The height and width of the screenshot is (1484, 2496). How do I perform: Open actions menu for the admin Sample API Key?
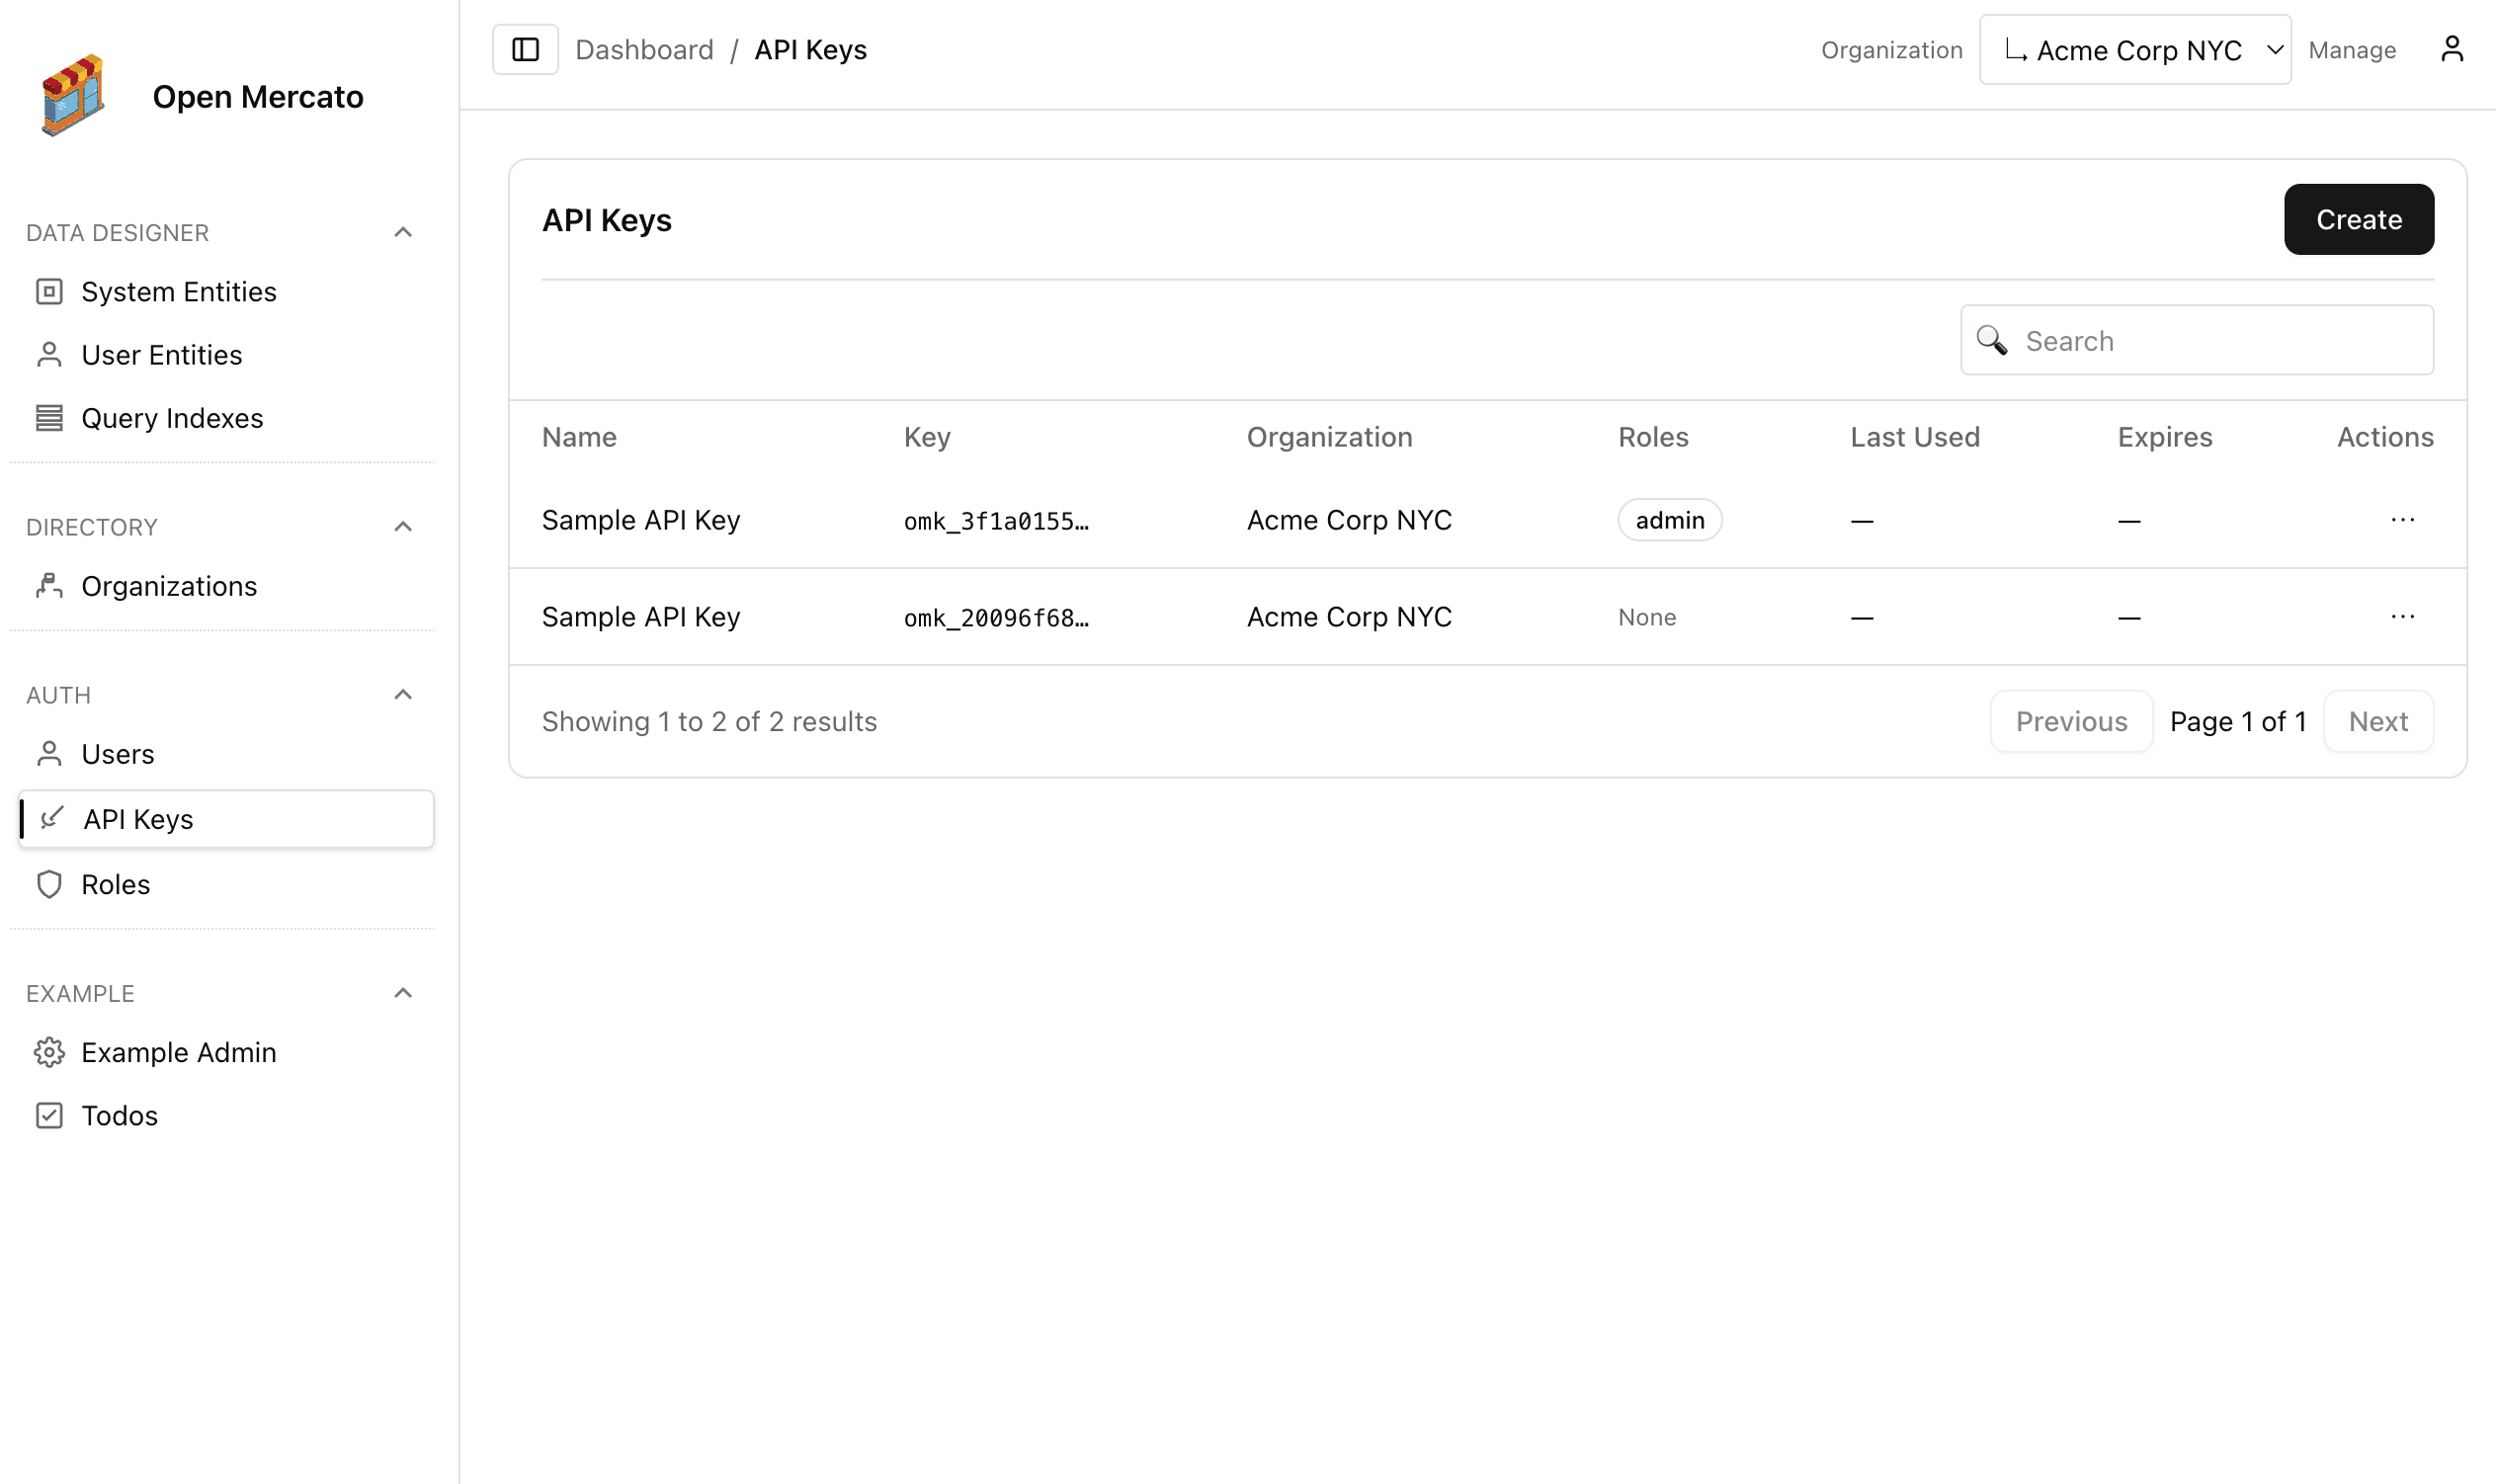tap(2403, 519)
